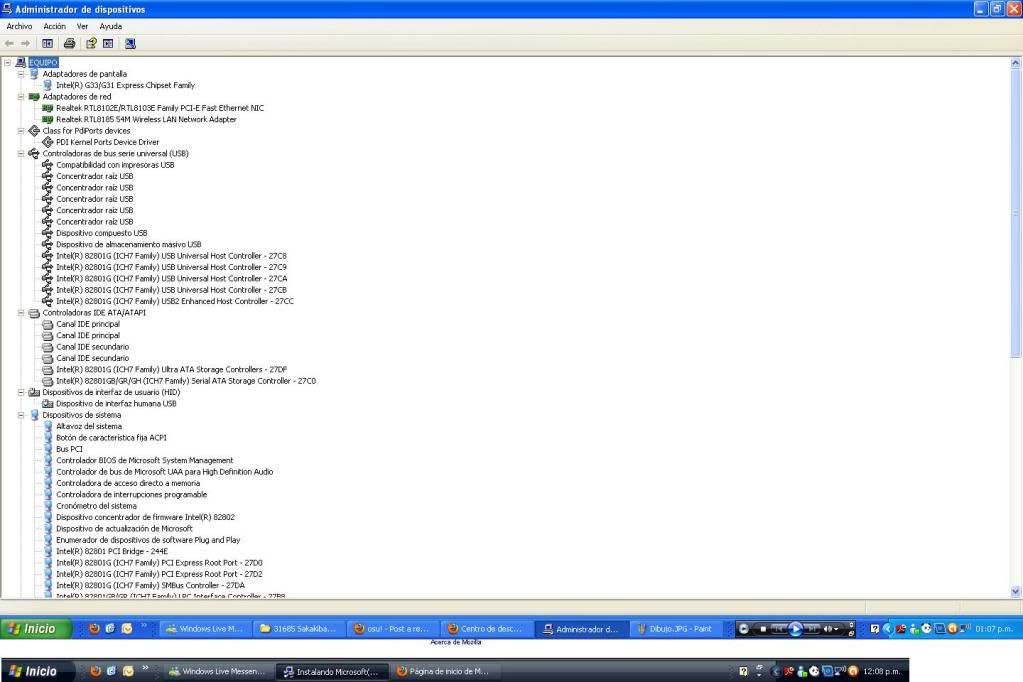The image size is (1023, 682).
Task: Select PDI Kernel Ports Device Driver
Action: 108,142
